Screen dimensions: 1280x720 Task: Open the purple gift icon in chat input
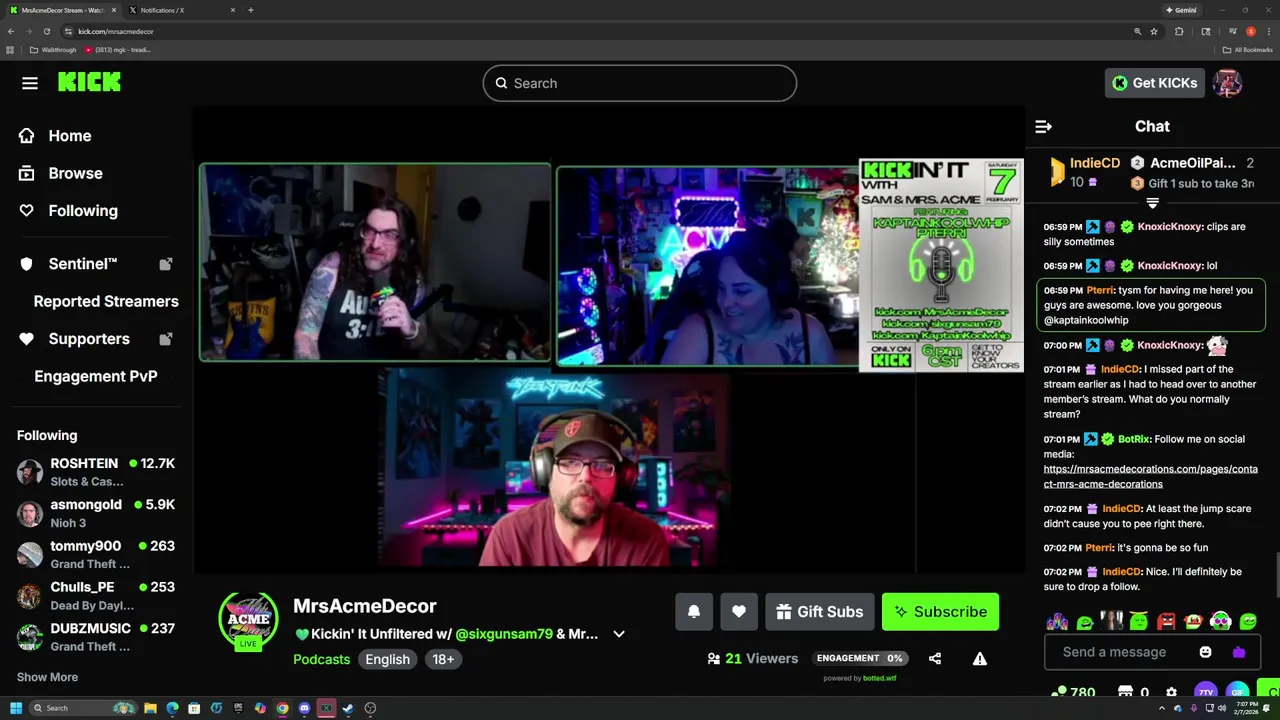[x=1239, y=652]
